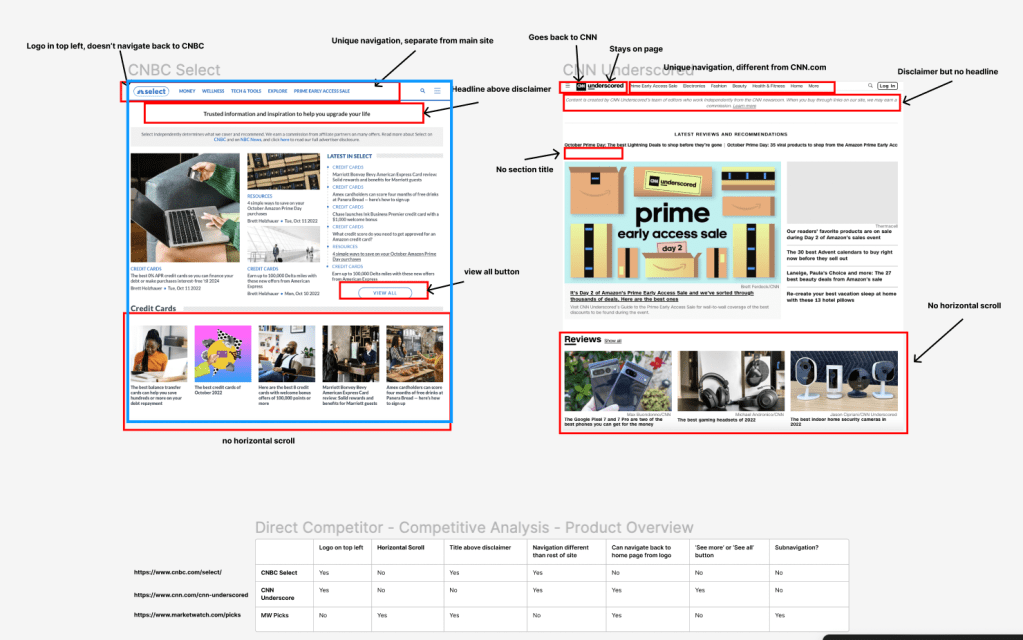Click the Show all link beside Reviews

[x=612, y=341]
